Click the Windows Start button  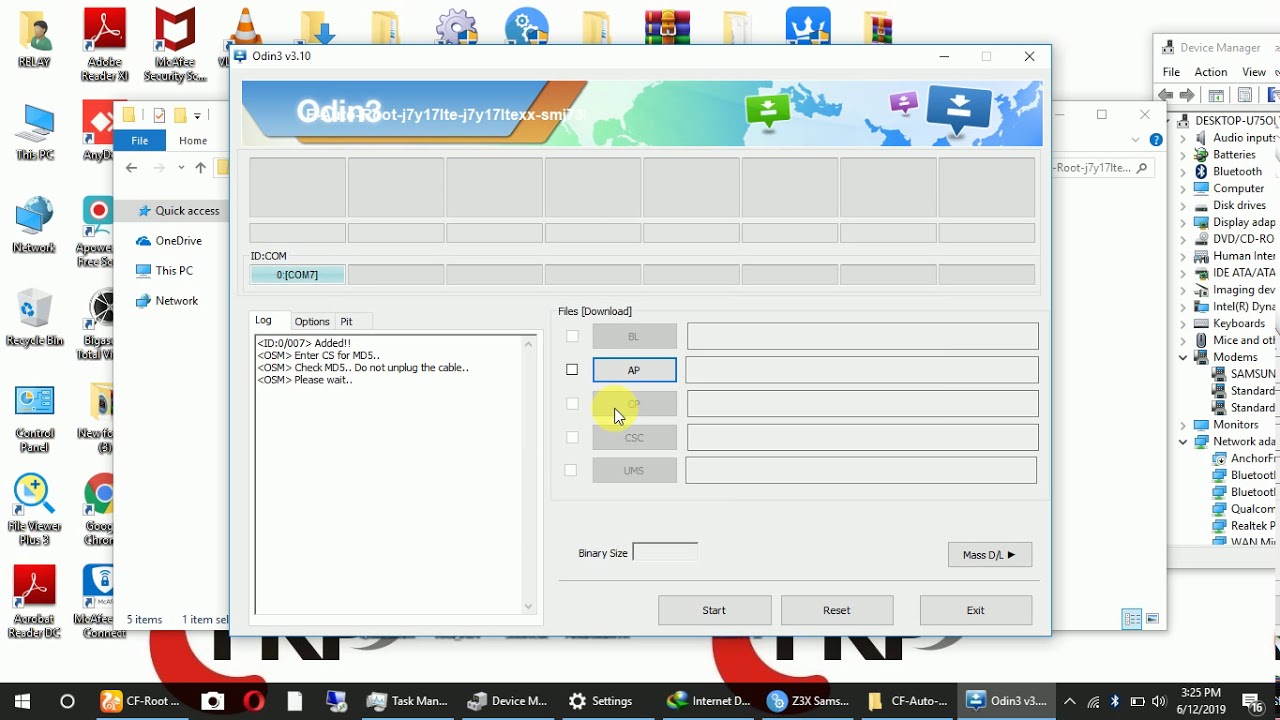click(22, 701)
